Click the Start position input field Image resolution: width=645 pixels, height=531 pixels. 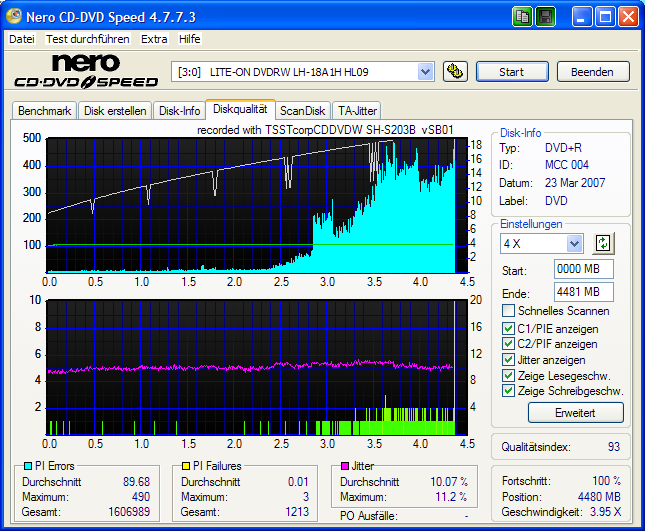pos(583,269)
